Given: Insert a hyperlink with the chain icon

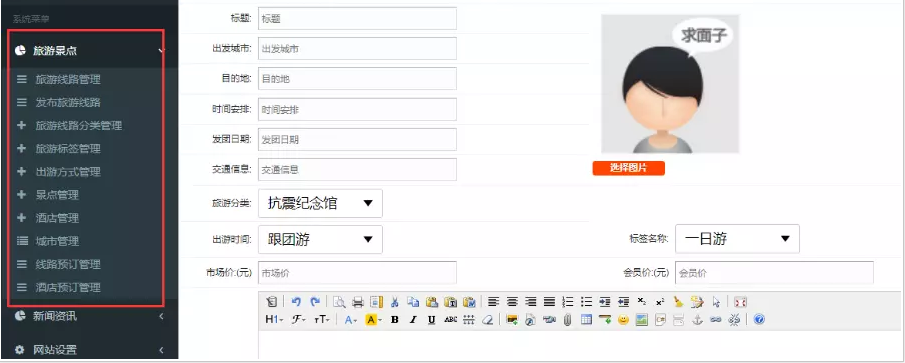Looking at the screenshot, I should coord(716,319).
